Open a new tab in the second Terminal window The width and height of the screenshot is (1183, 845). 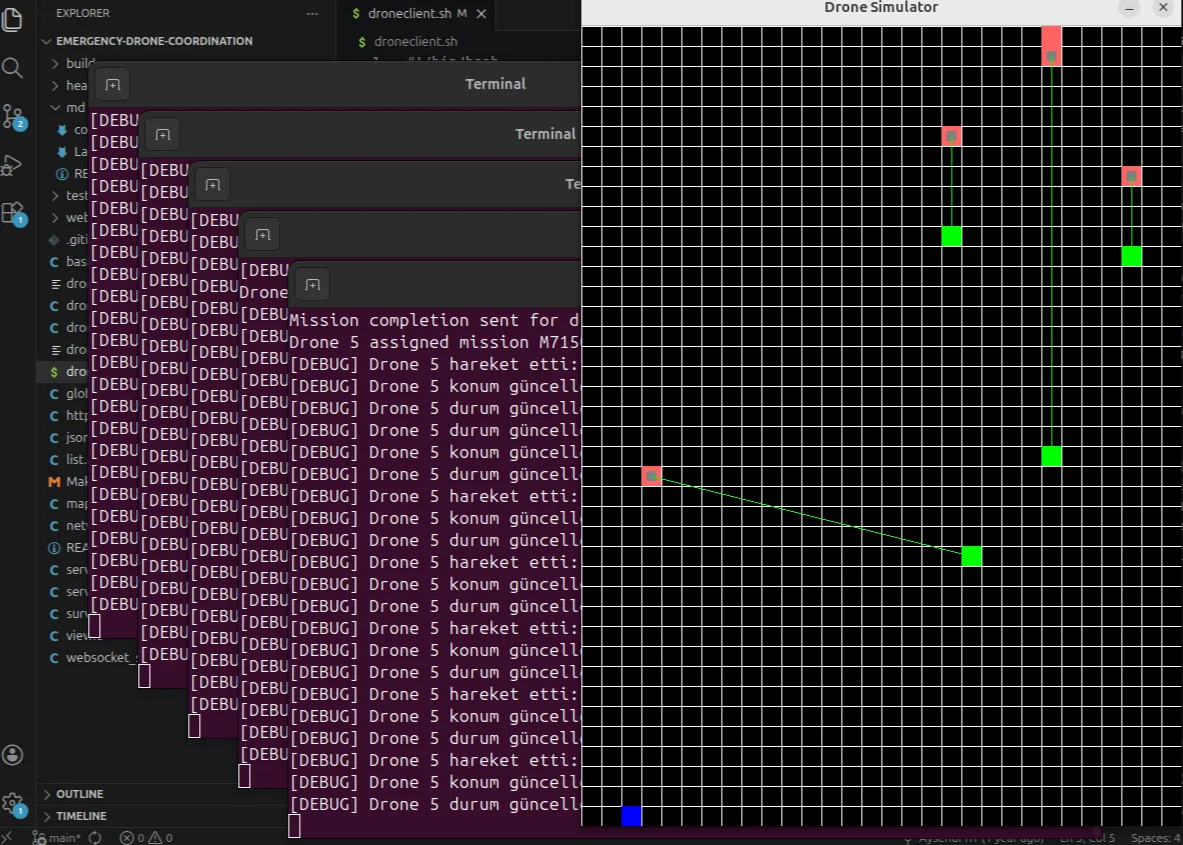pyautogui.click(x=162, y=134)
